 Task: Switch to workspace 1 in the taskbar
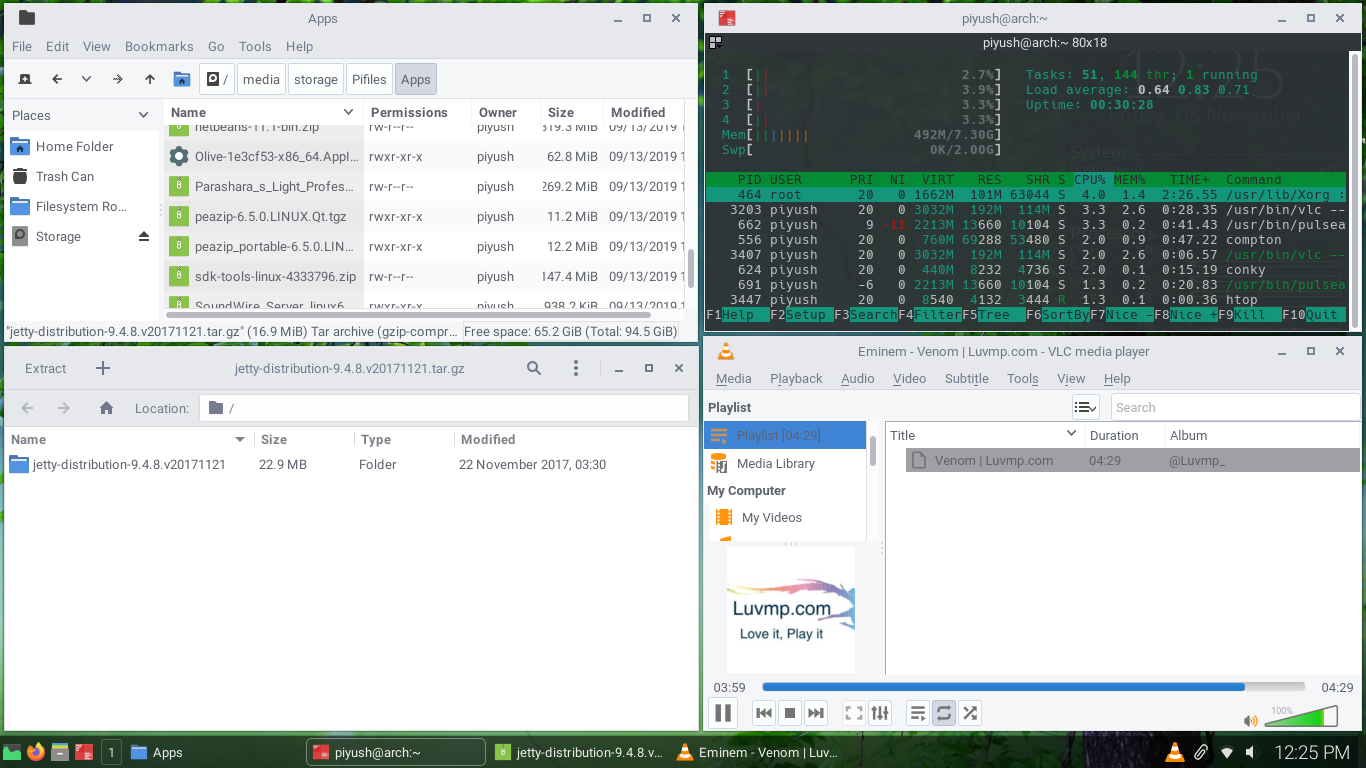pyautogui.click(x=111, y=752)
